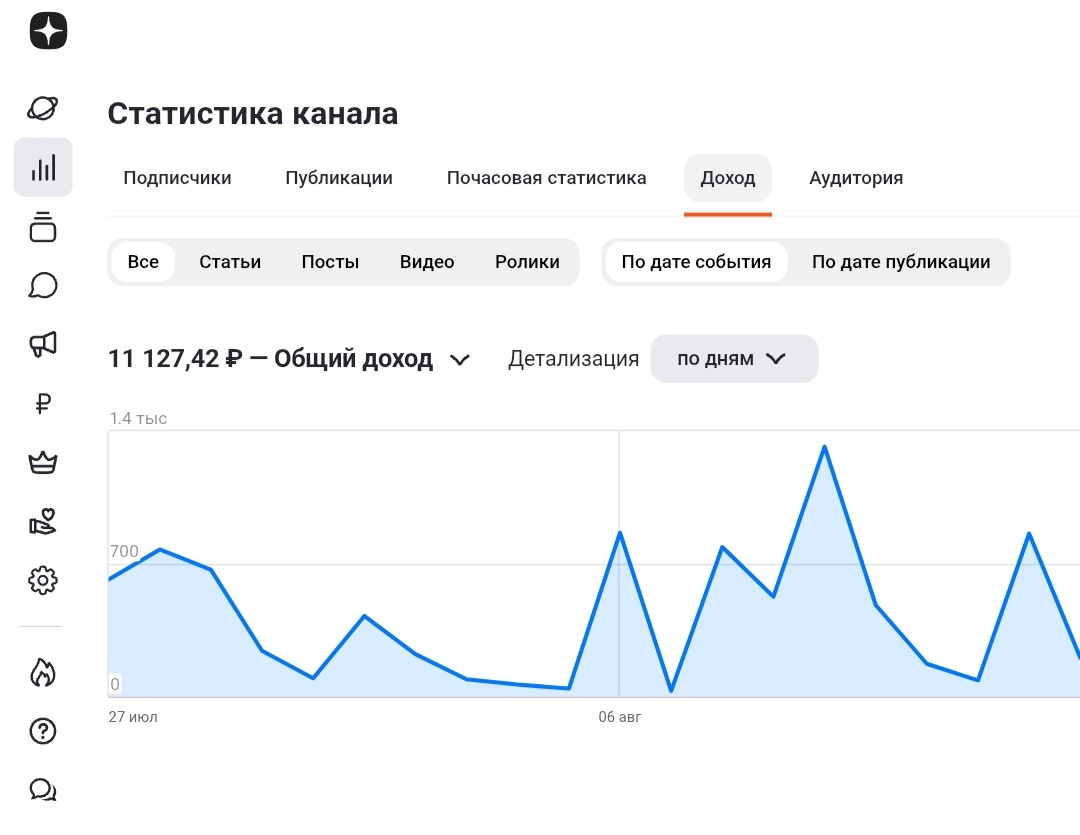Select the Доход tab
This screenshot has width=1080, height=835.
tap(727, 178)
